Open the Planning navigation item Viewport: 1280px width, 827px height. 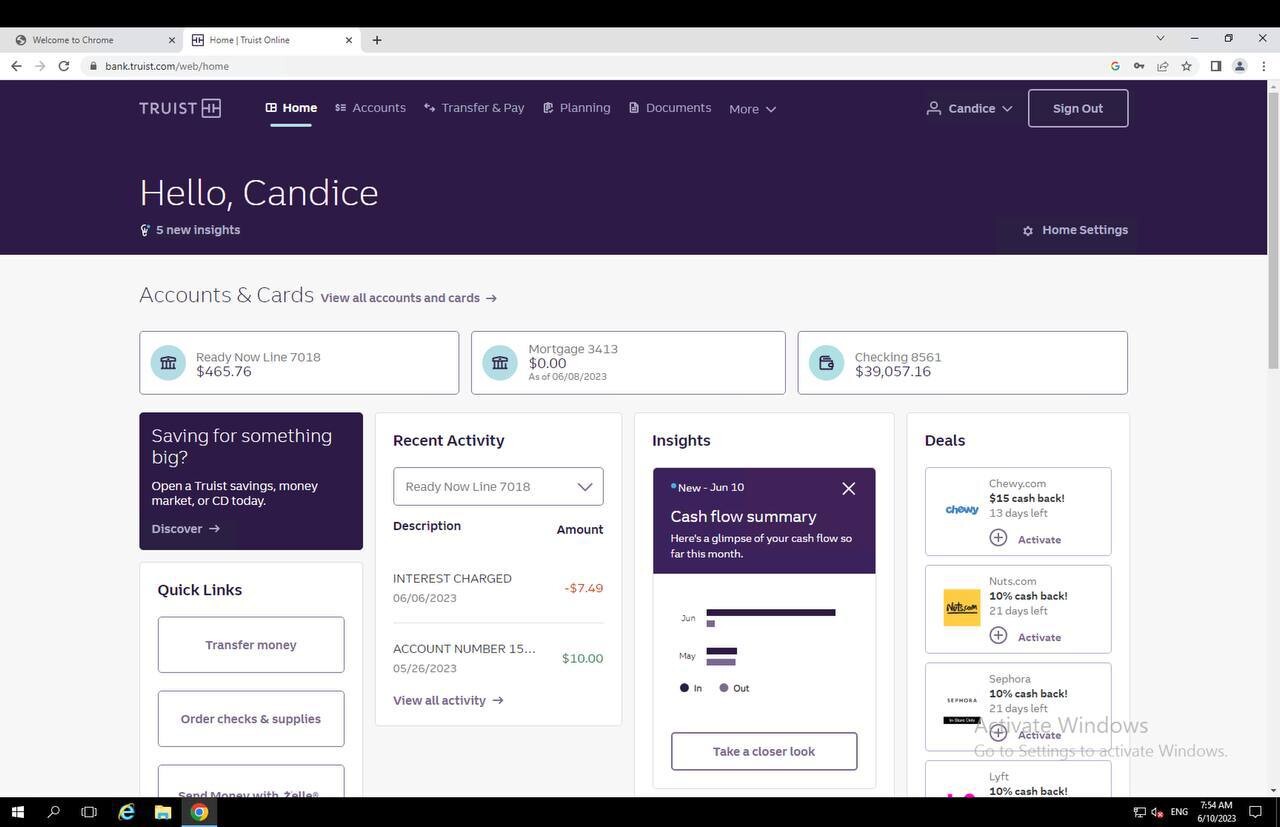click(x=577, y=108)
